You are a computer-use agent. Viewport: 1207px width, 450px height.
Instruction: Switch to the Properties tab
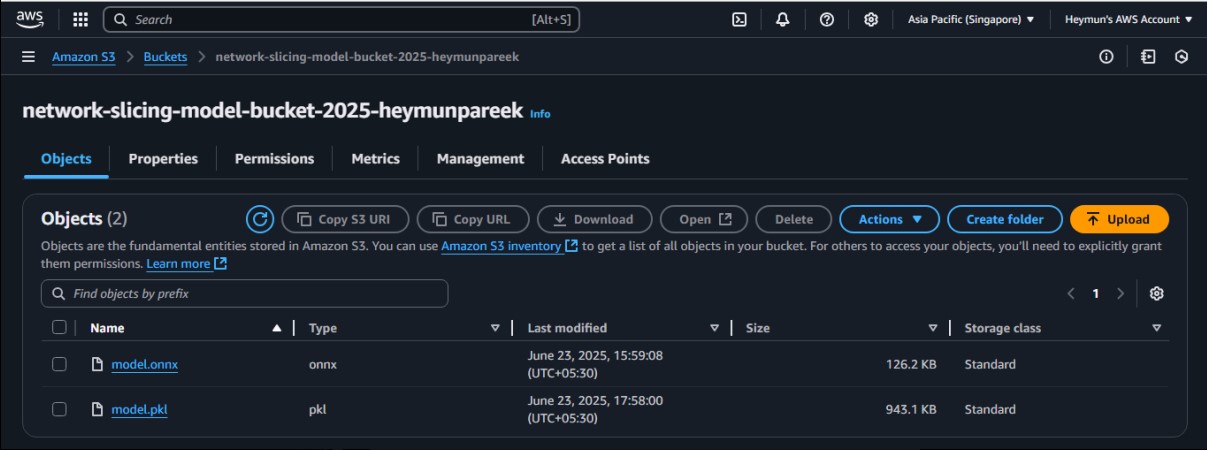[163, 158]
